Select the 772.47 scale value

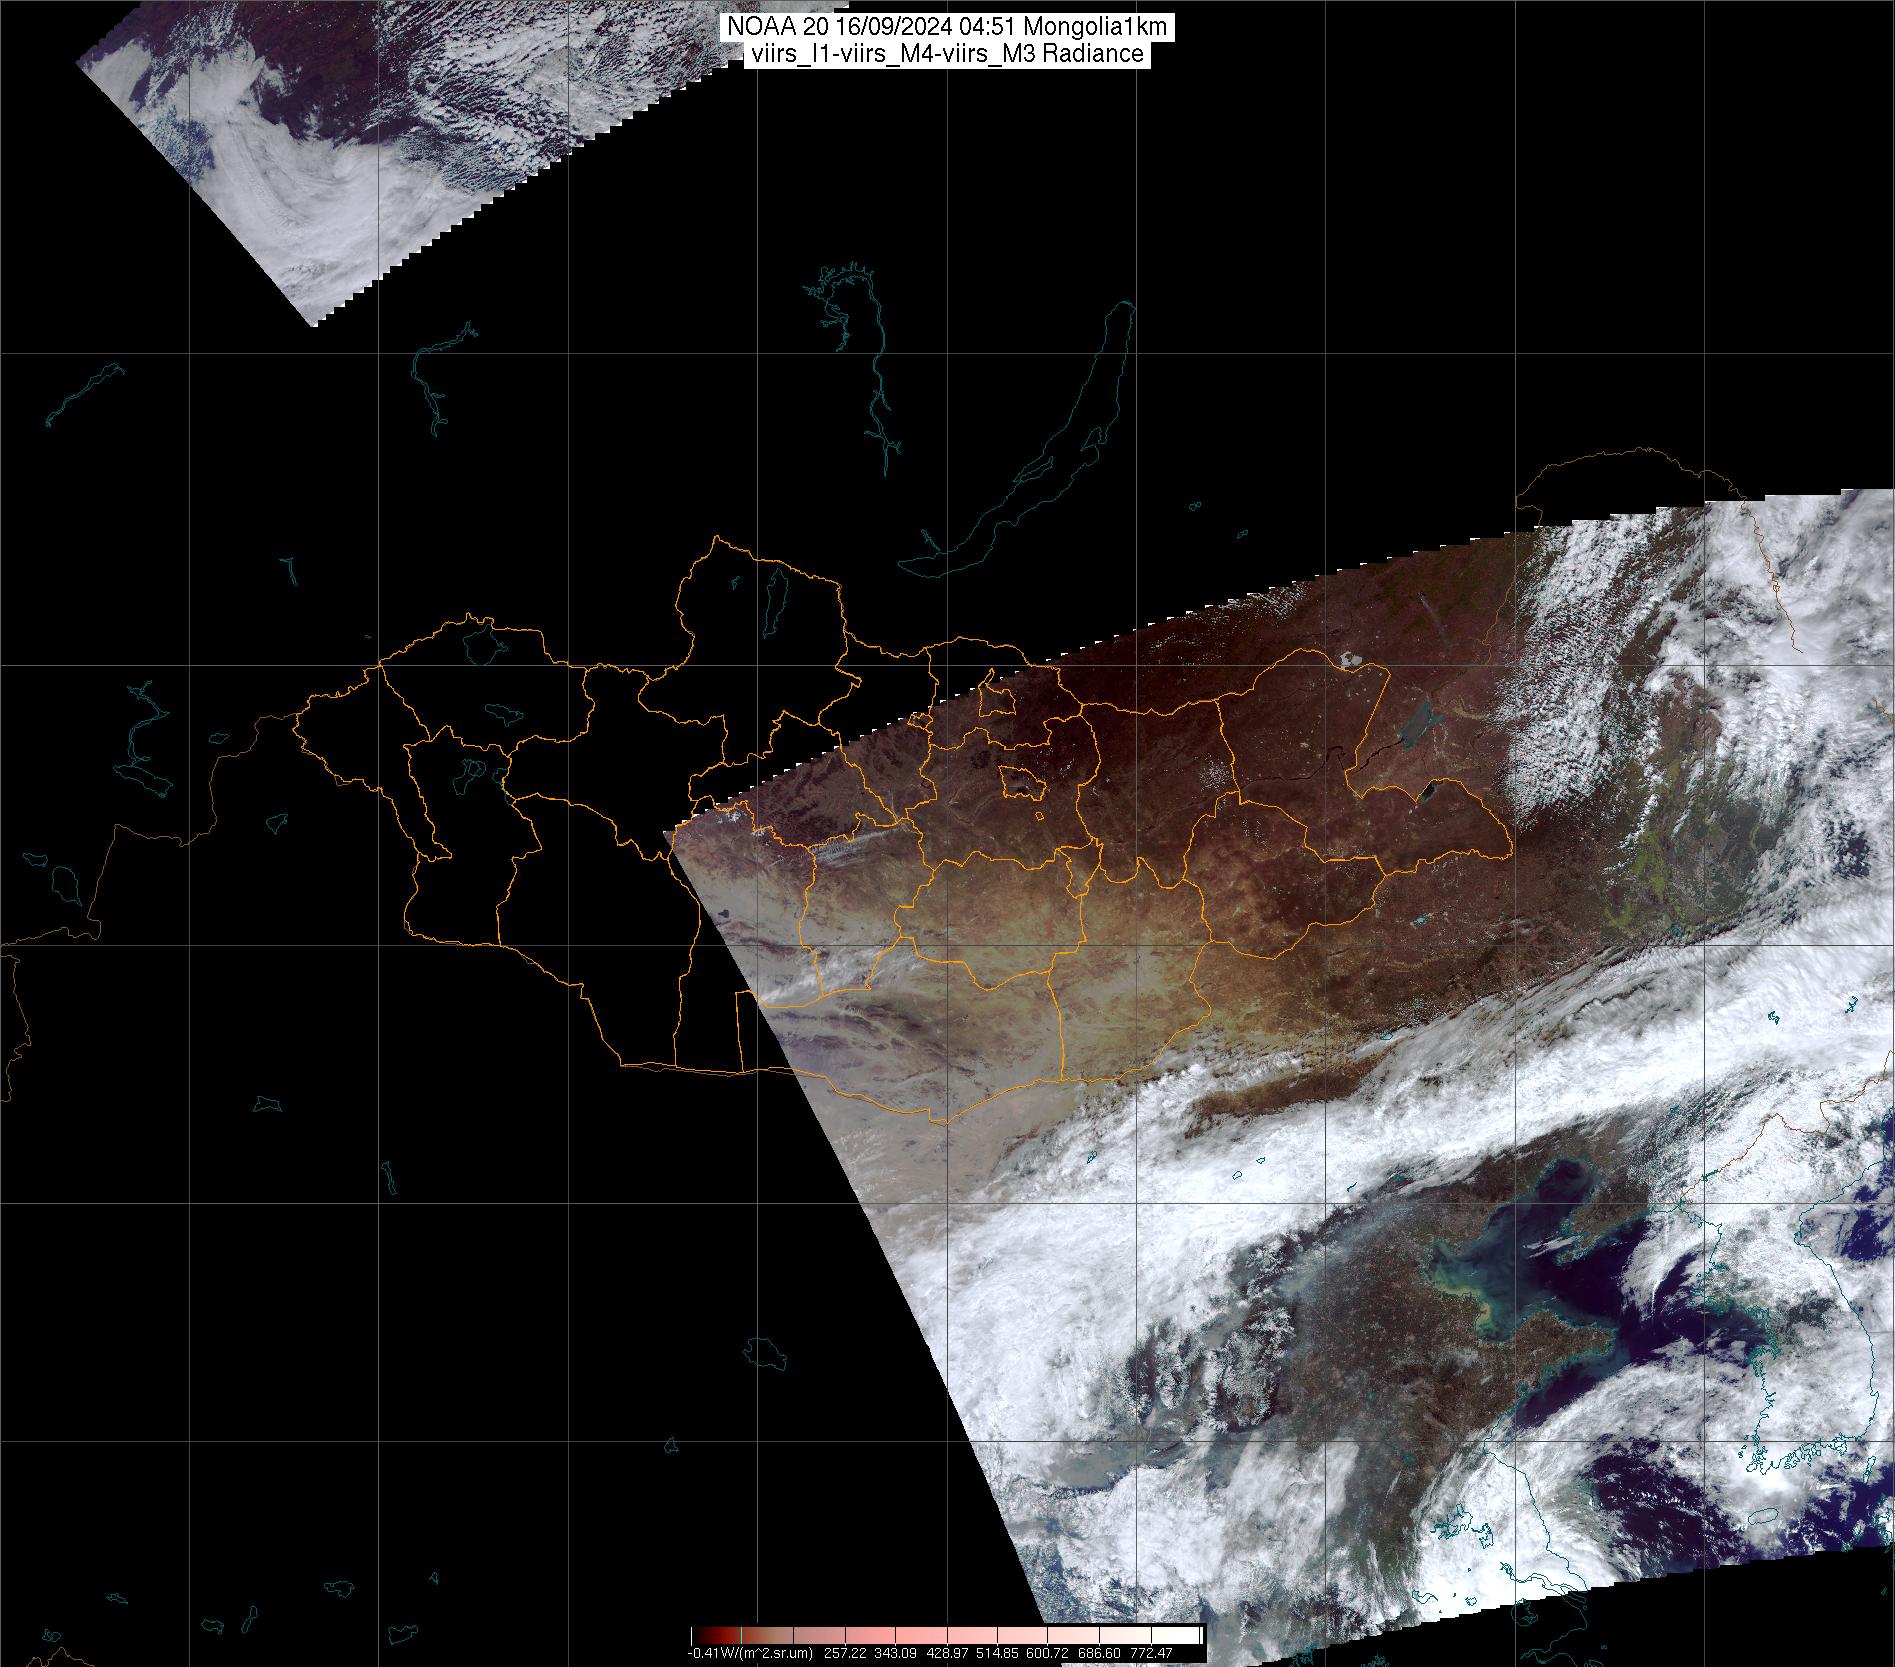pos(1151,1654)
